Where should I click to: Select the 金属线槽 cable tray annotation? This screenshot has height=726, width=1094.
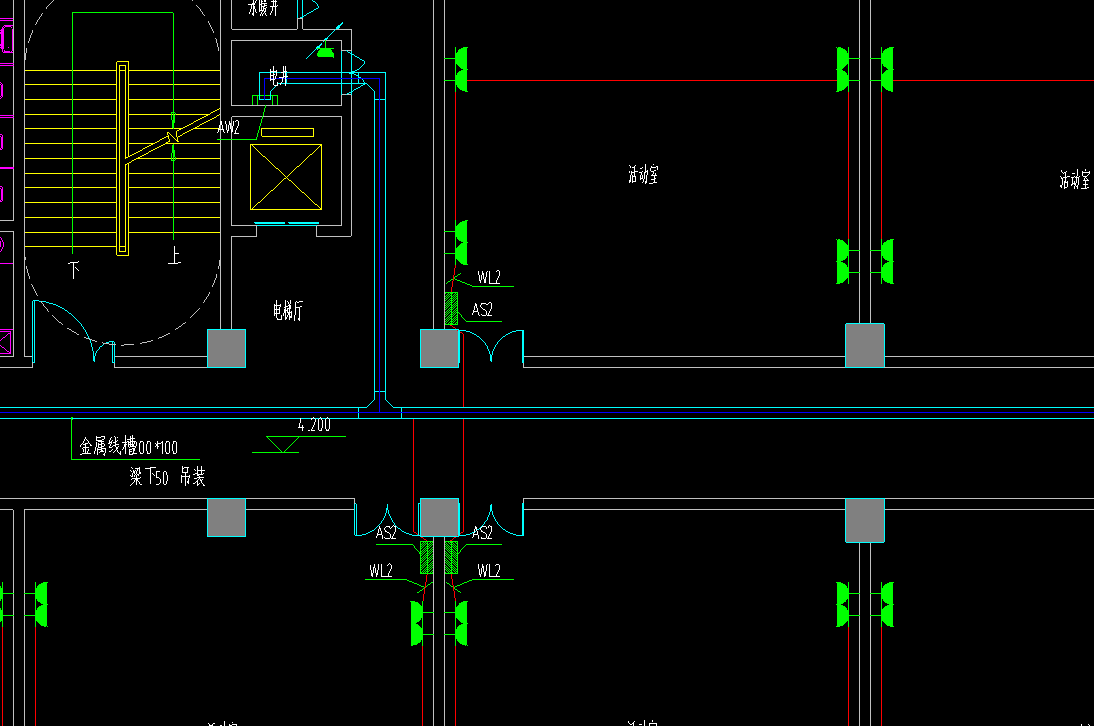[128, 446]
